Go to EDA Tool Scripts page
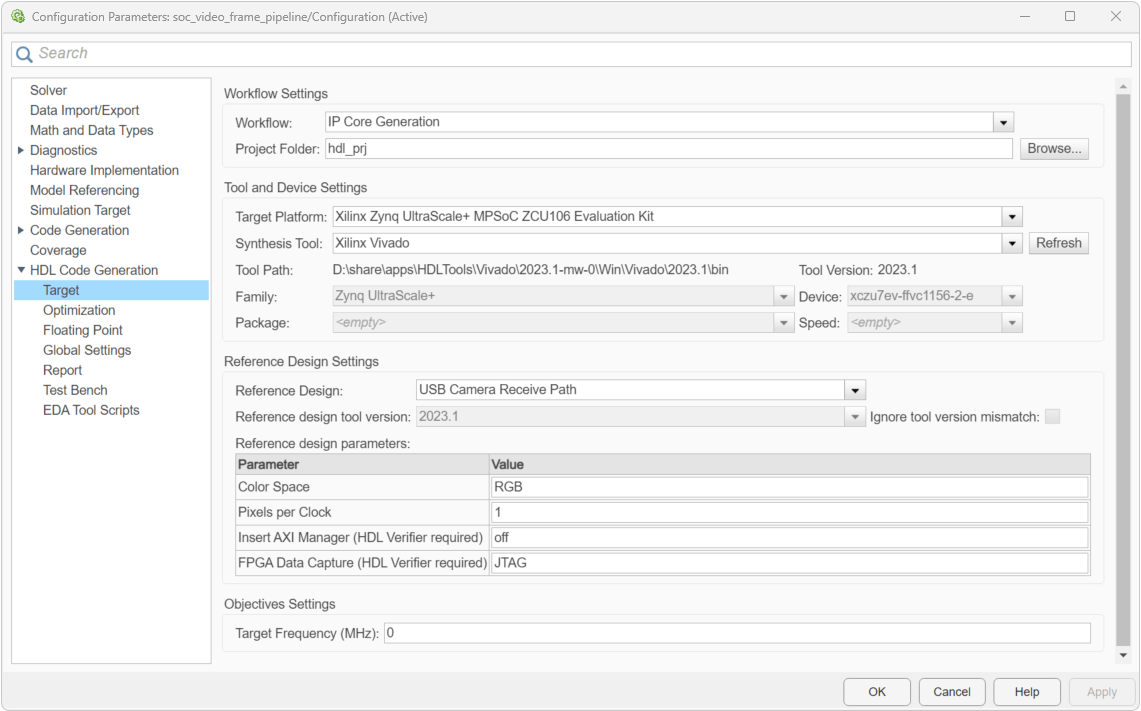The image size is (1141, 711). point(91,410)
